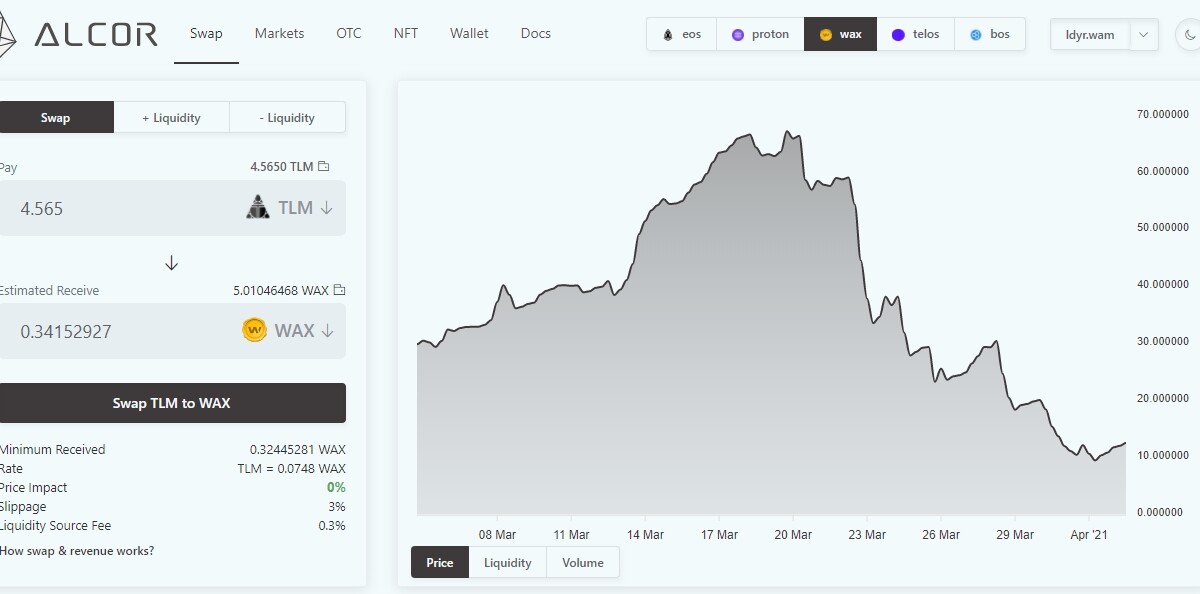This screenshot has height=594, width=1200.
Task: Click the swap direction arrow icon
Action: tap(171, 263)
